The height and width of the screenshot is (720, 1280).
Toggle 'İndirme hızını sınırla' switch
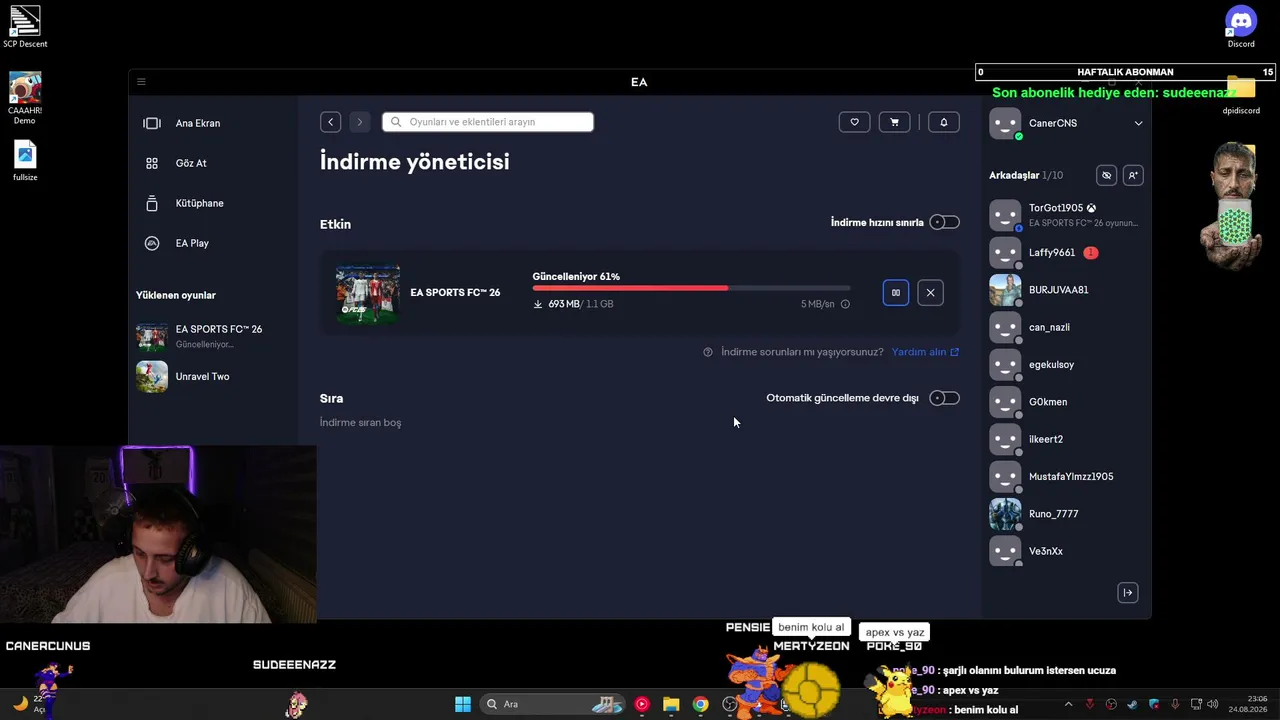click(944, 222)
